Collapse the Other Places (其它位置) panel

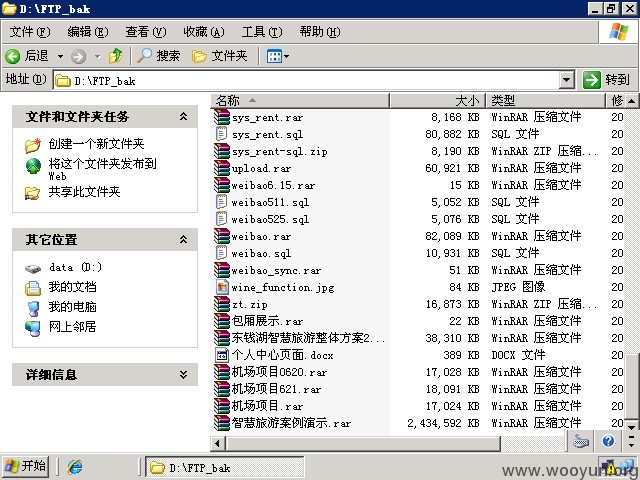point(184,240)
